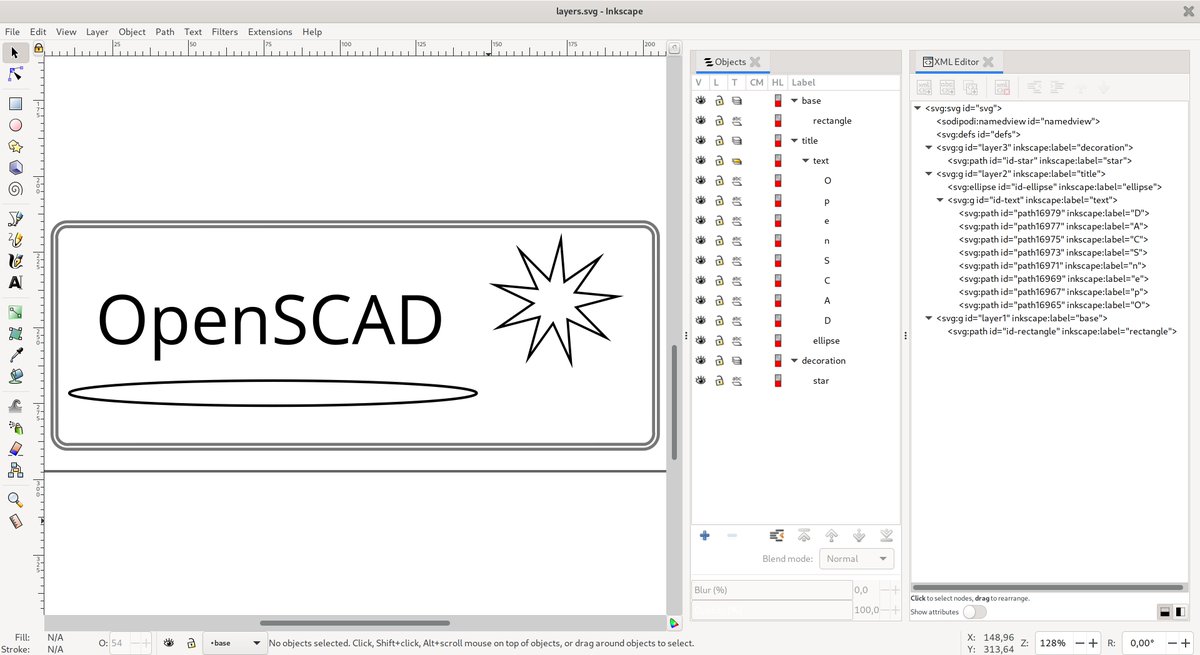Toggle current layer visibility in status bar

coord(169,643)
